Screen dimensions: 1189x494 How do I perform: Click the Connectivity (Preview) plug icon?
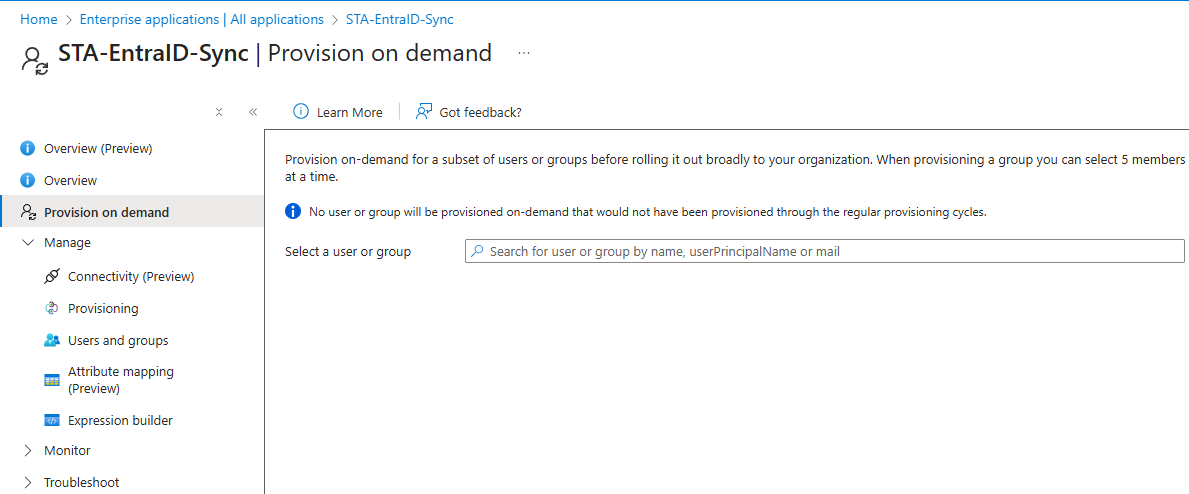(52, 277)
